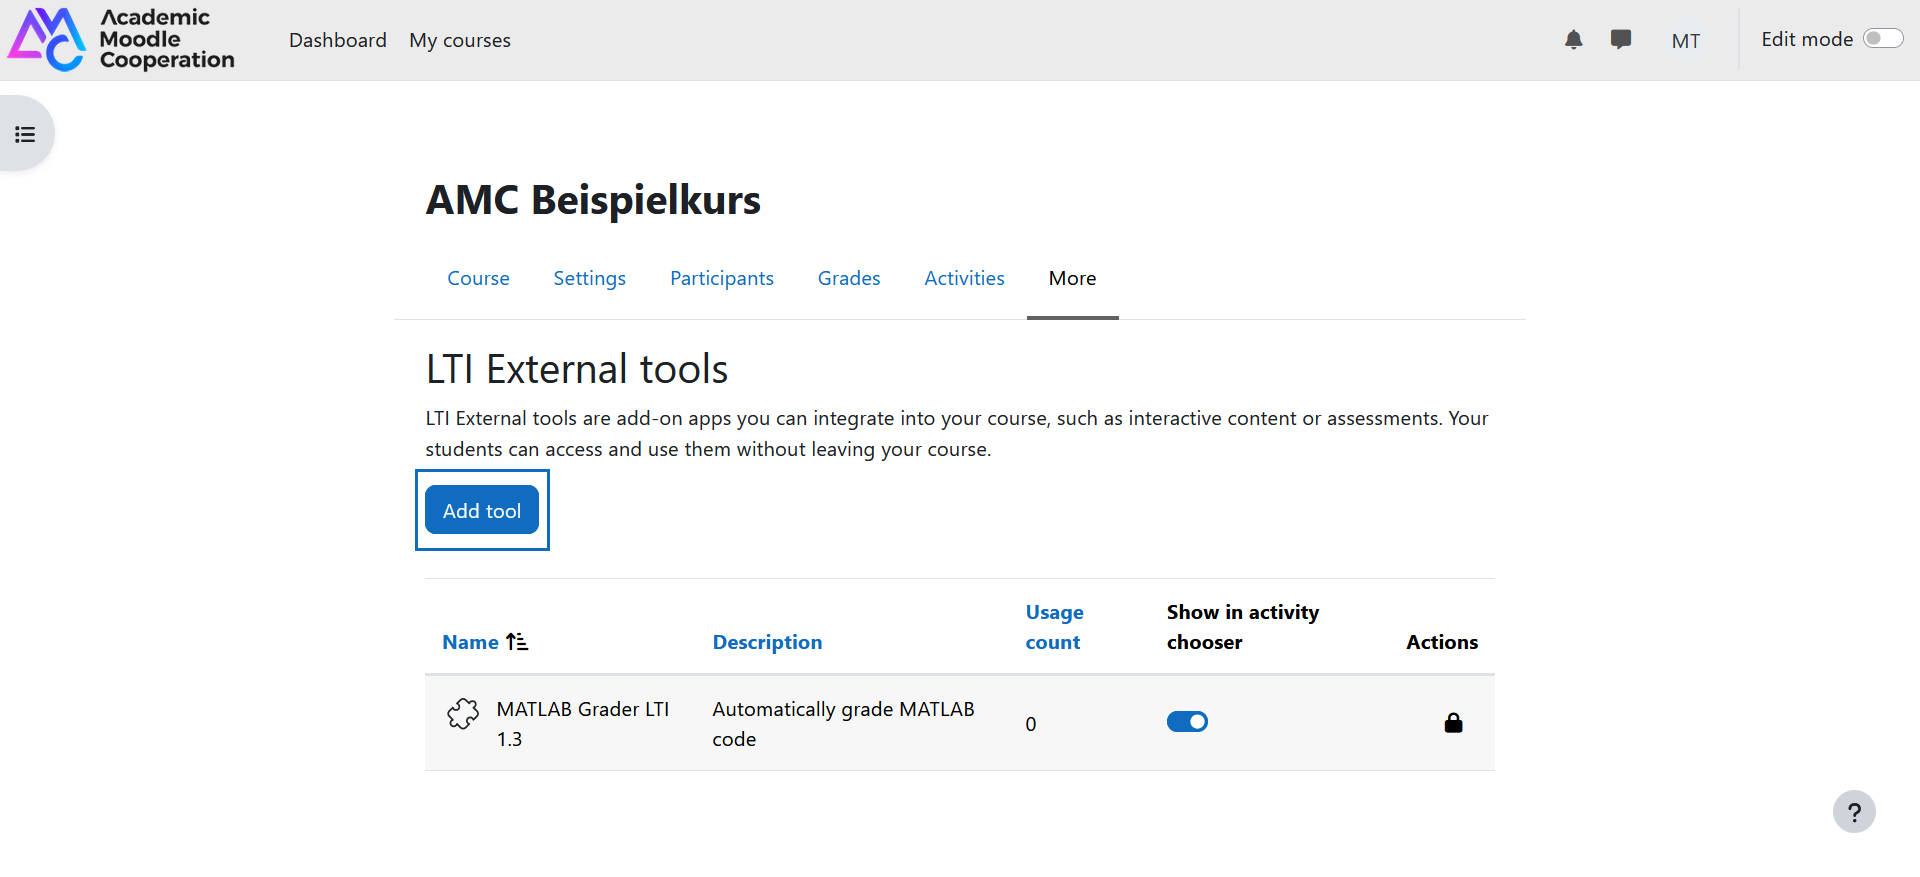Switch to the Activities tab
The width and height of the screenshot is (1920, 877).
[x=964, y=278]
